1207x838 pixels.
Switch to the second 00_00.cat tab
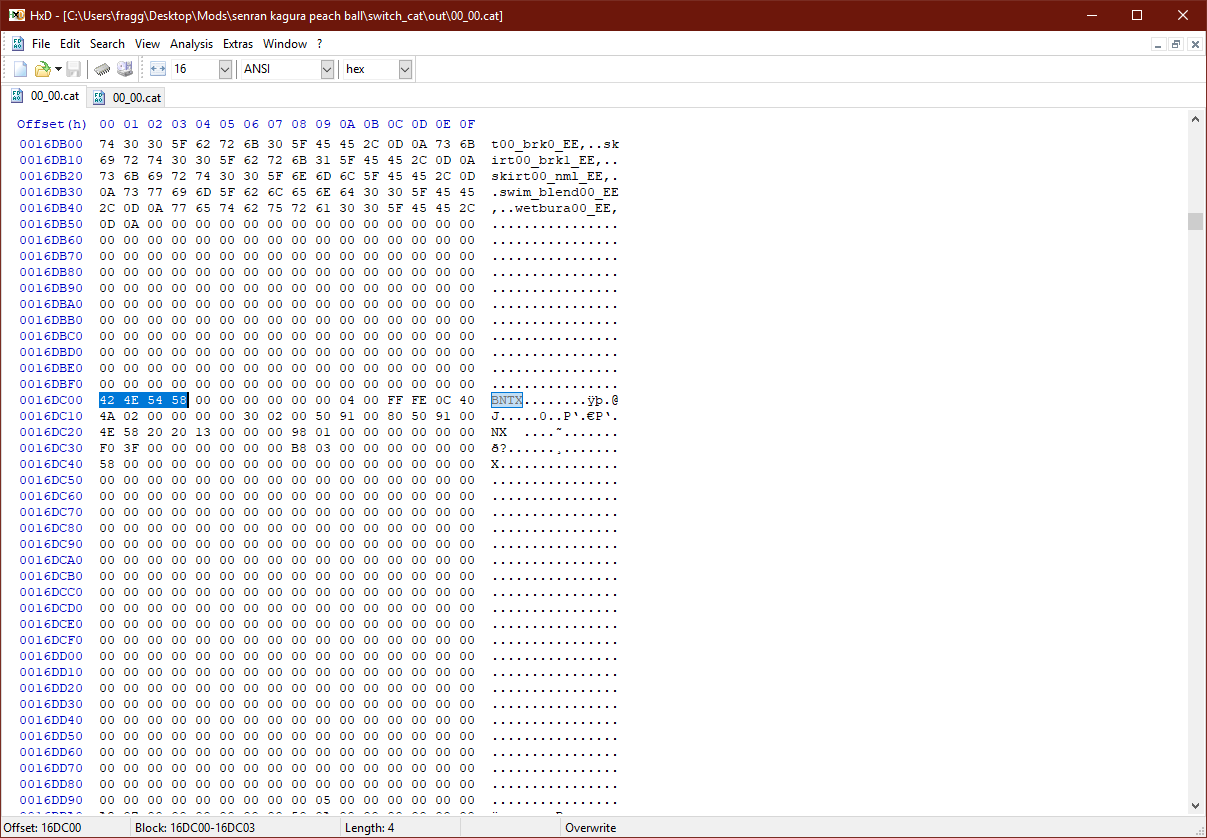pos(126,97)
